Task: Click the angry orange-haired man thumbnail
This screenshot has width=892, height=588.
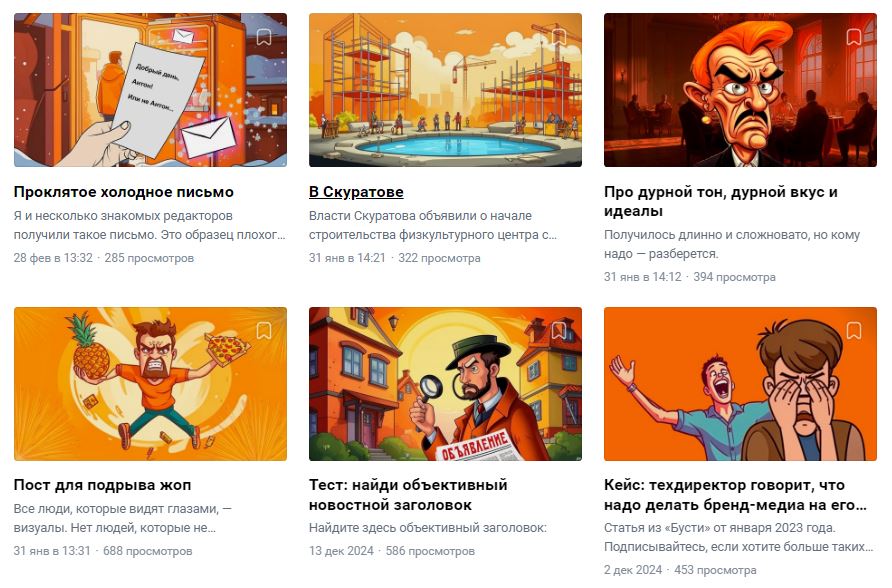Action: [x=740, y=90]
